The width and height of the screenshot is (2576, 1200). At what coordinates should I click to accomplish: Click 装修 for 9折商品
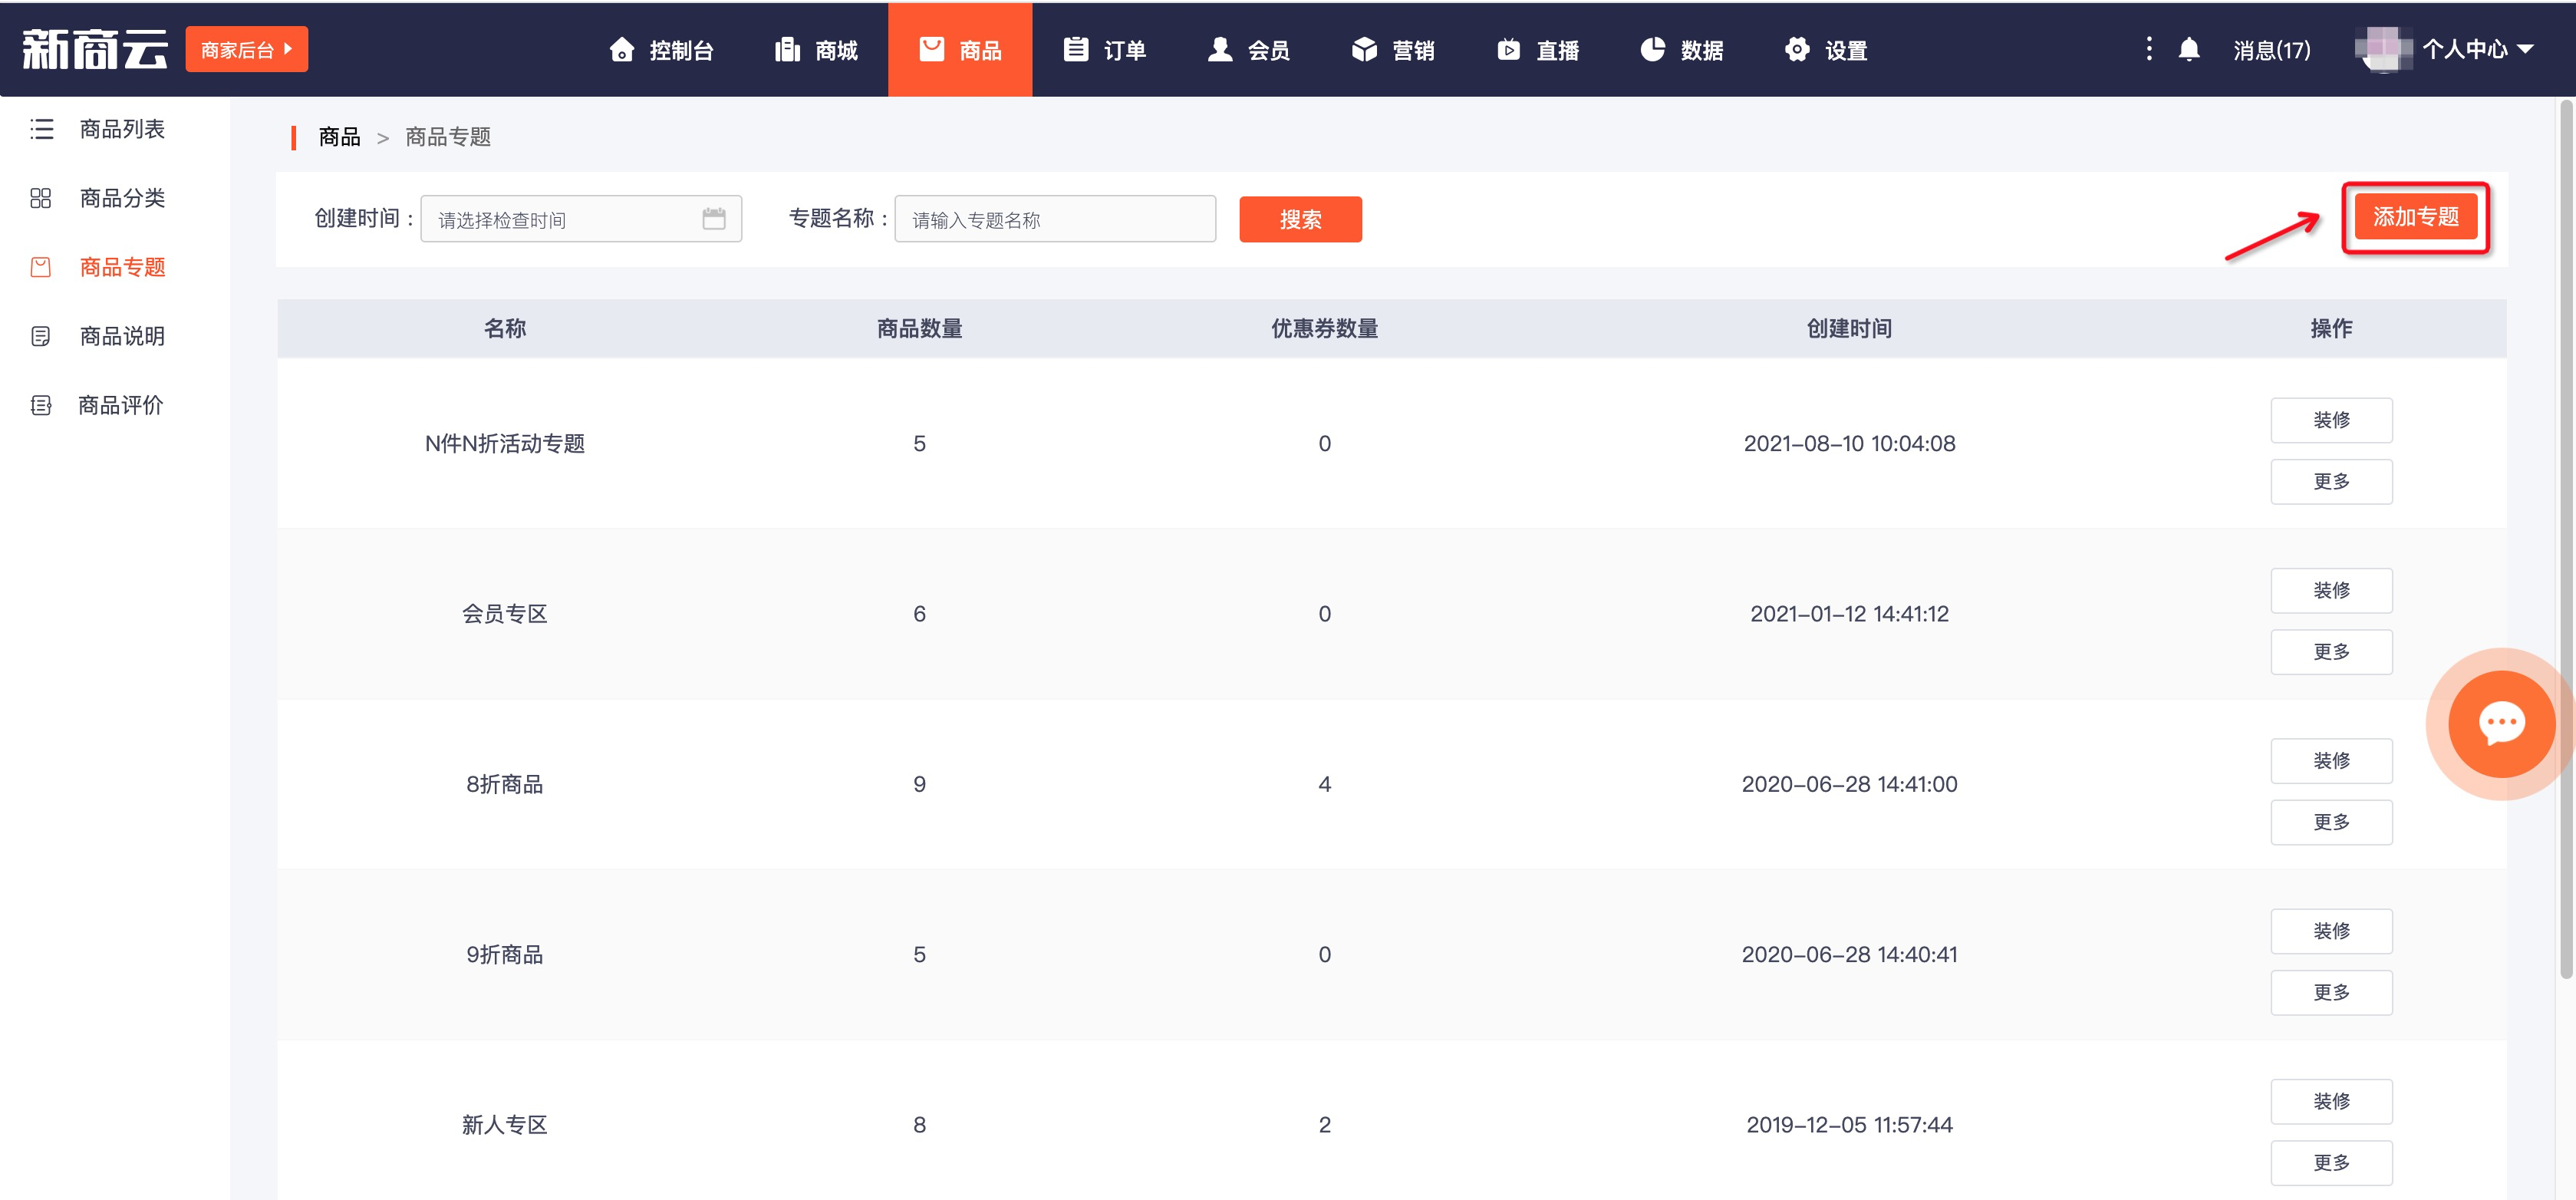[2332, 931]
